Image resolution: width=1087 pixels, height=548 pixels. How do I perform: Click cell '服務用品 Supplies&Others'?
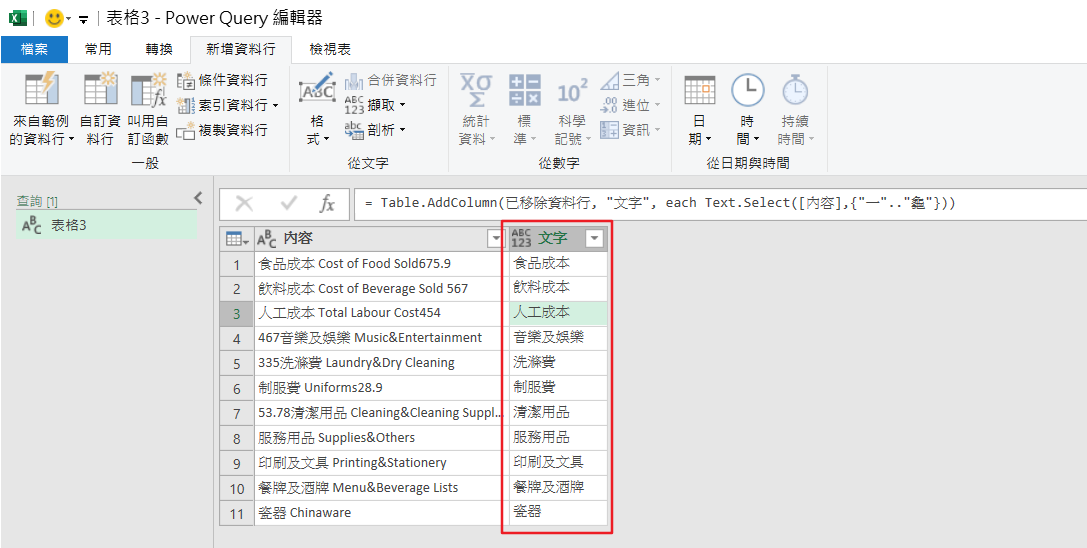(381, 438)
